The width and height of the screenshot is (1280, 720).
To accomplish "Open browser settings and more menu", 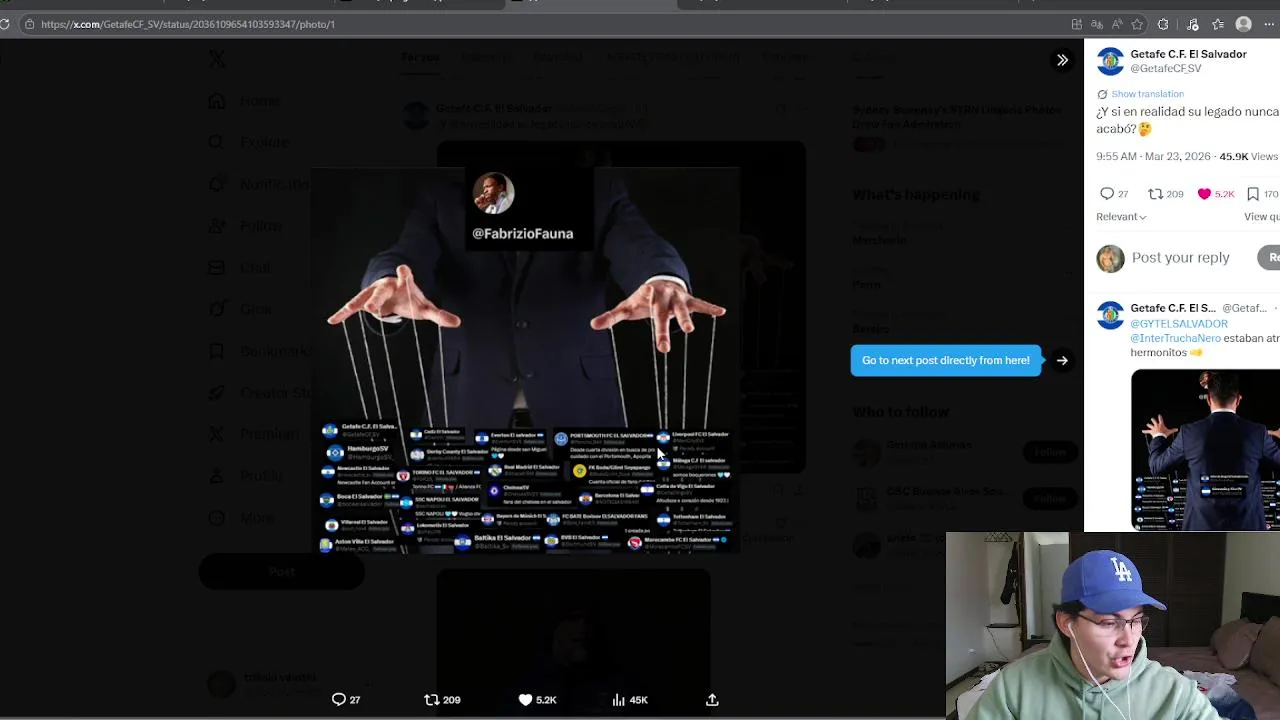I will coord(1269,24).
